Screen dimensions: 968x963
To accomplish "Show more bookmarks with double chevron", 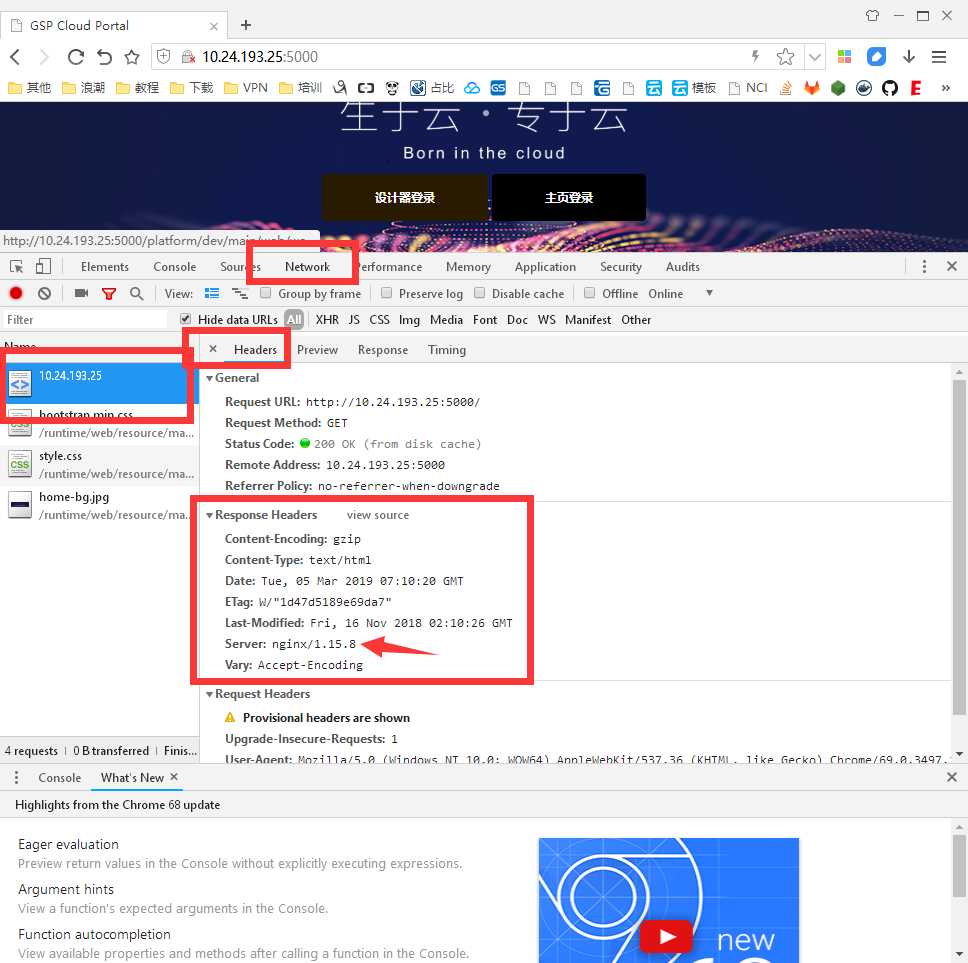I will 945,88.
